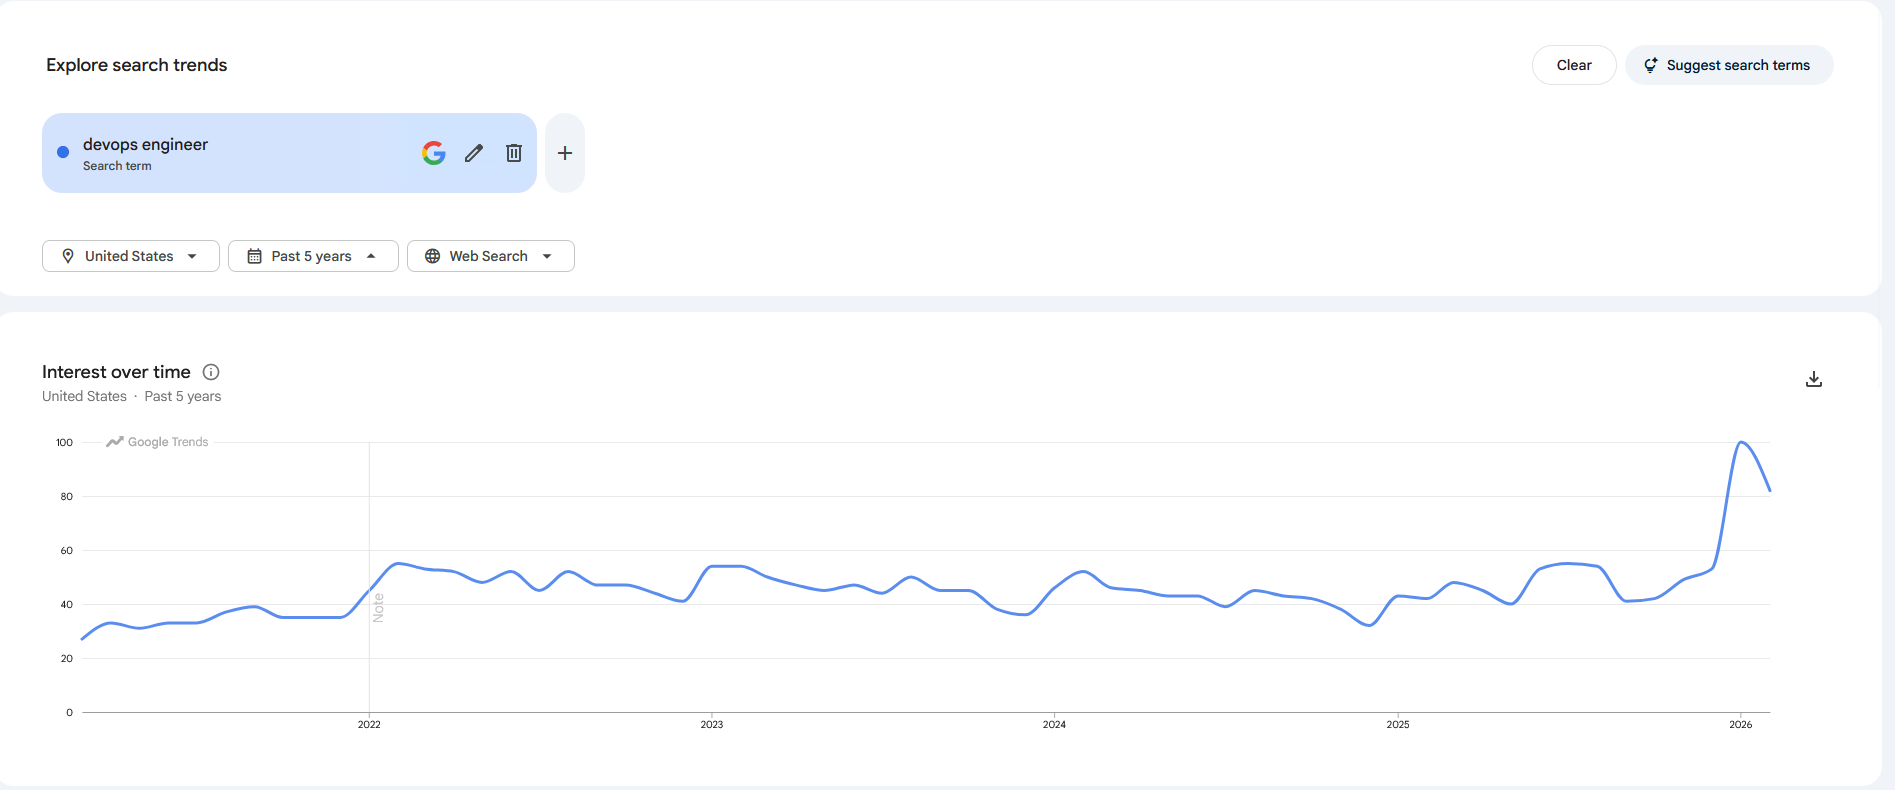Click the 2023 label on the time axis

pos(712,724)
